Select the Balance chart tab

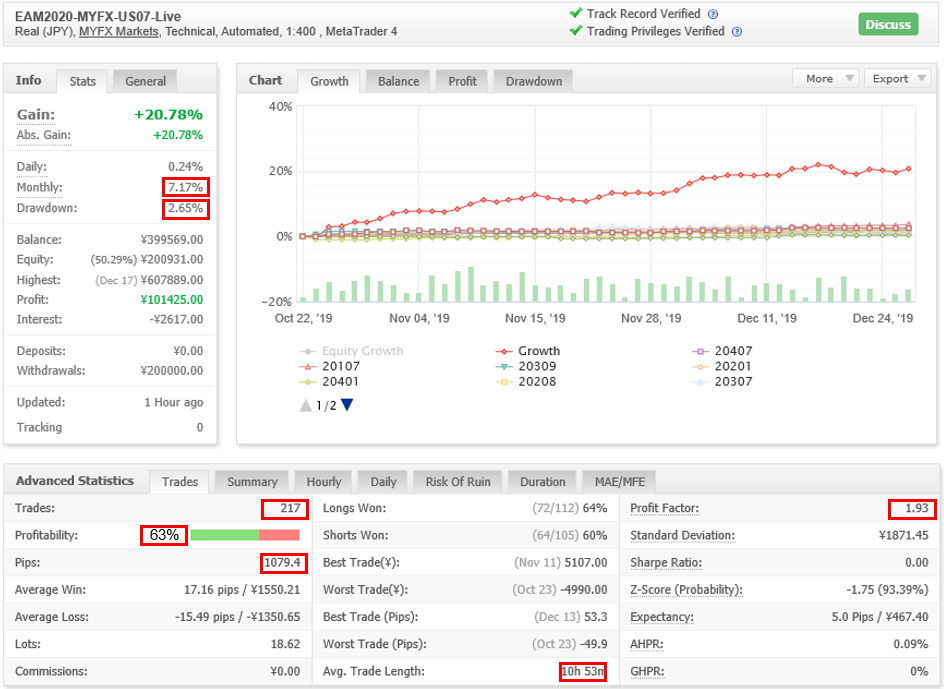(399, 81)
